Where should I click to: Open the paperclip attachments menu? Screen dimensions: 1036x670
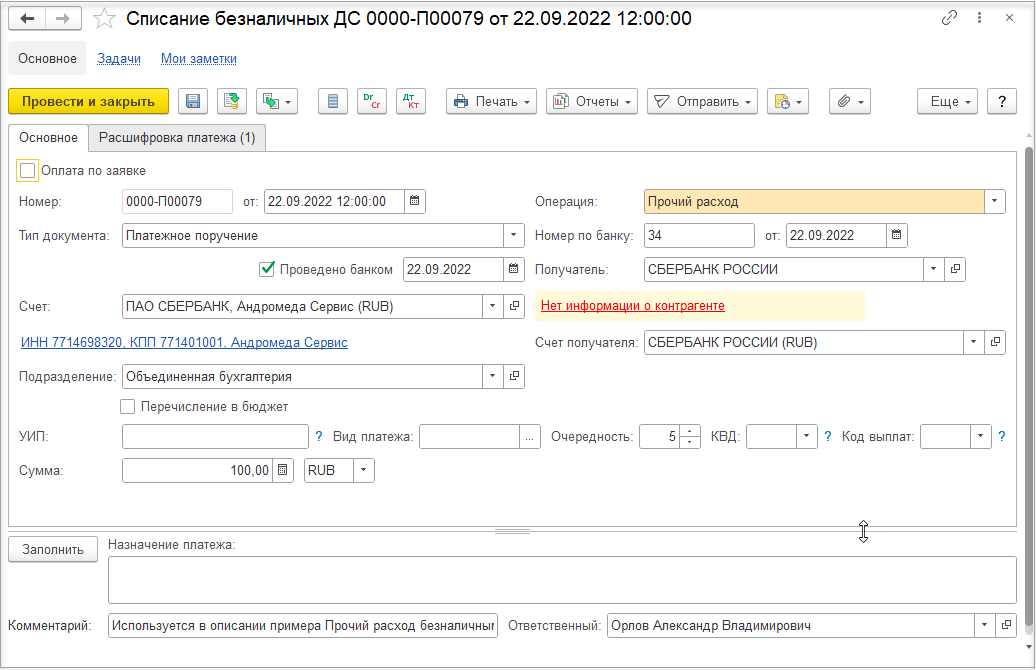(x=850, y=101)
